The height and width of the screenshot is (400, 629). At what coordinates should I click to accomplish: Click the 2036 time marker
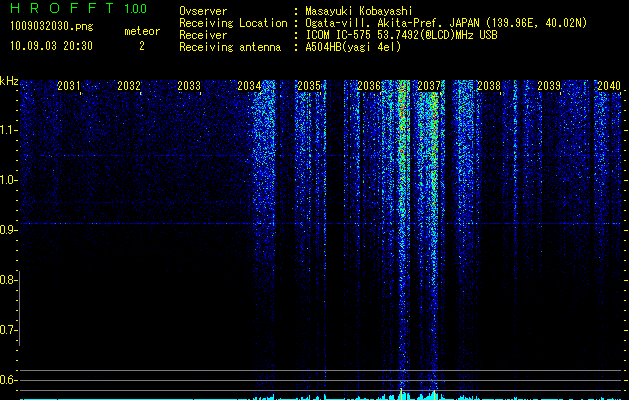[369, 86]
